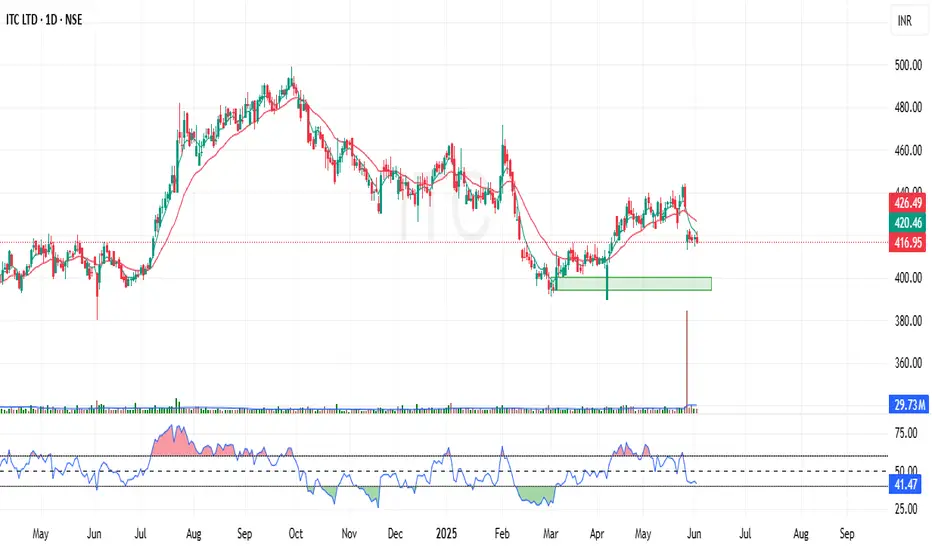Click the Nov label on time axis
This screenshot has height=550, width=932.
[349, 533]
